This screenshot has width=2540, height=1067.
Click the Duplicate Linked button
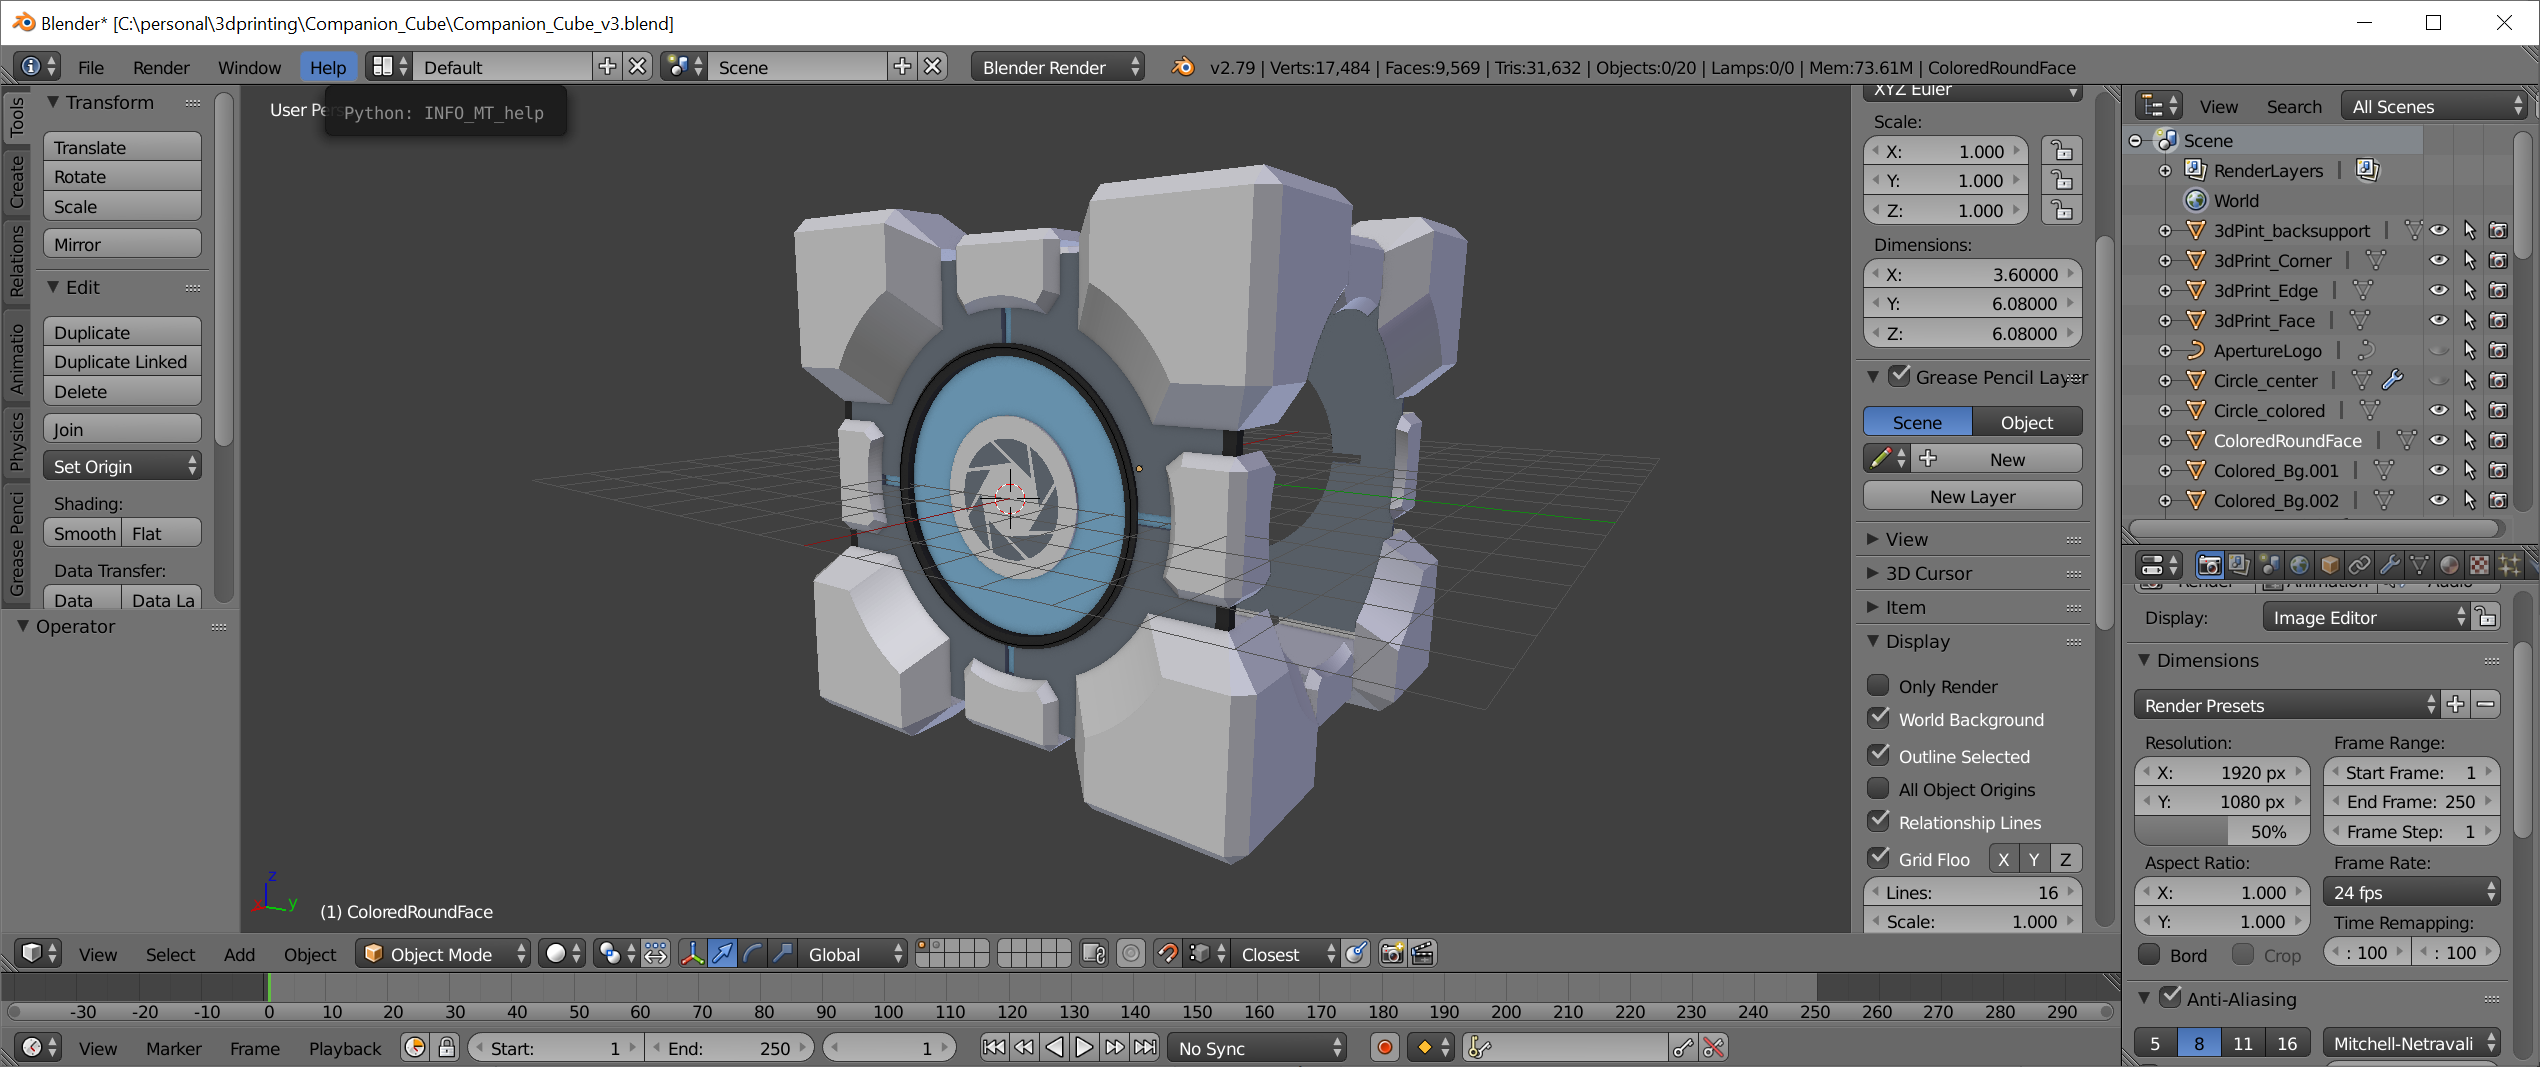pos(122,361)
